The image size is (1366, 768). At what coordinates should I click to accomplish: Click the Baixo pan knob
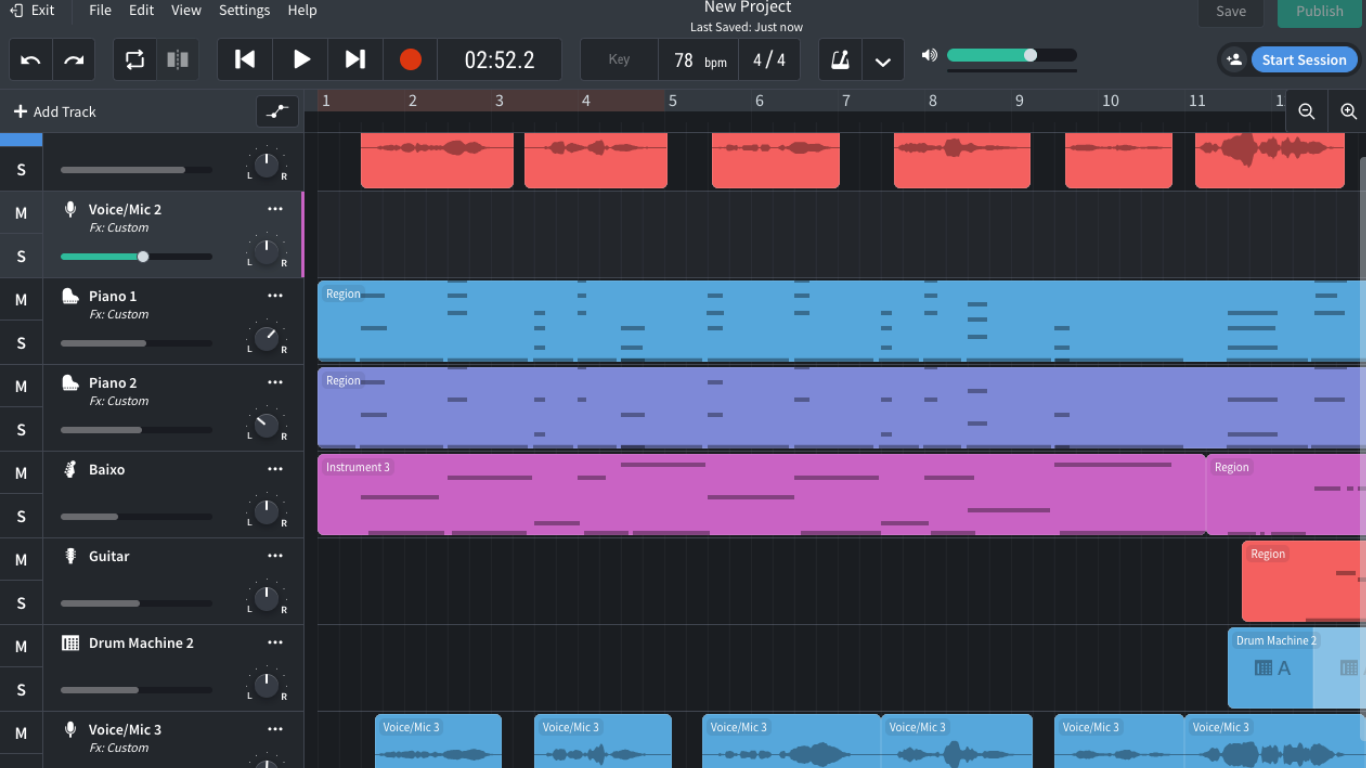[266, 512]
